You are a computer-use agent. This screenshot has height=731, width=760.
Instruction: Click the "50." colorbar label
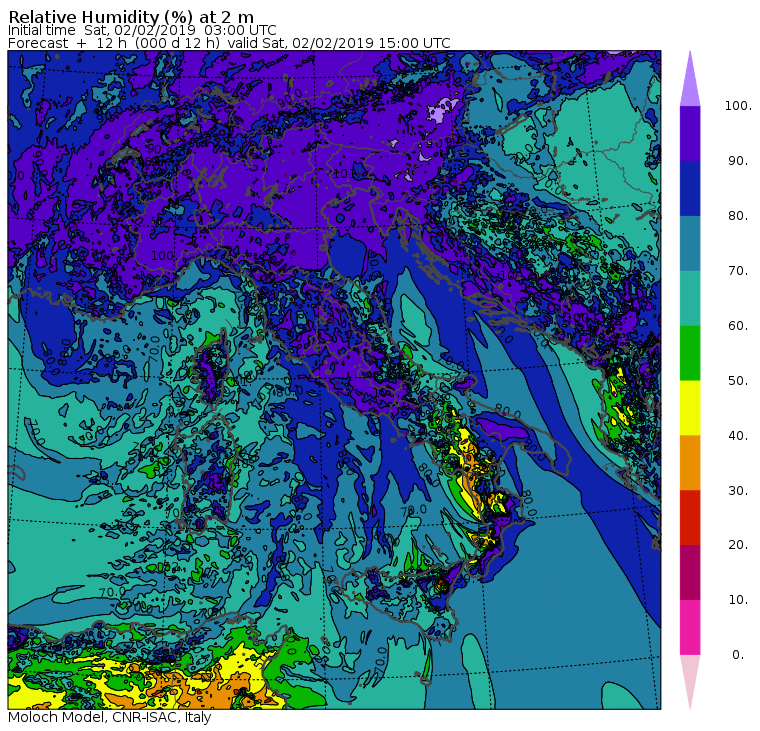coord(738,381)
